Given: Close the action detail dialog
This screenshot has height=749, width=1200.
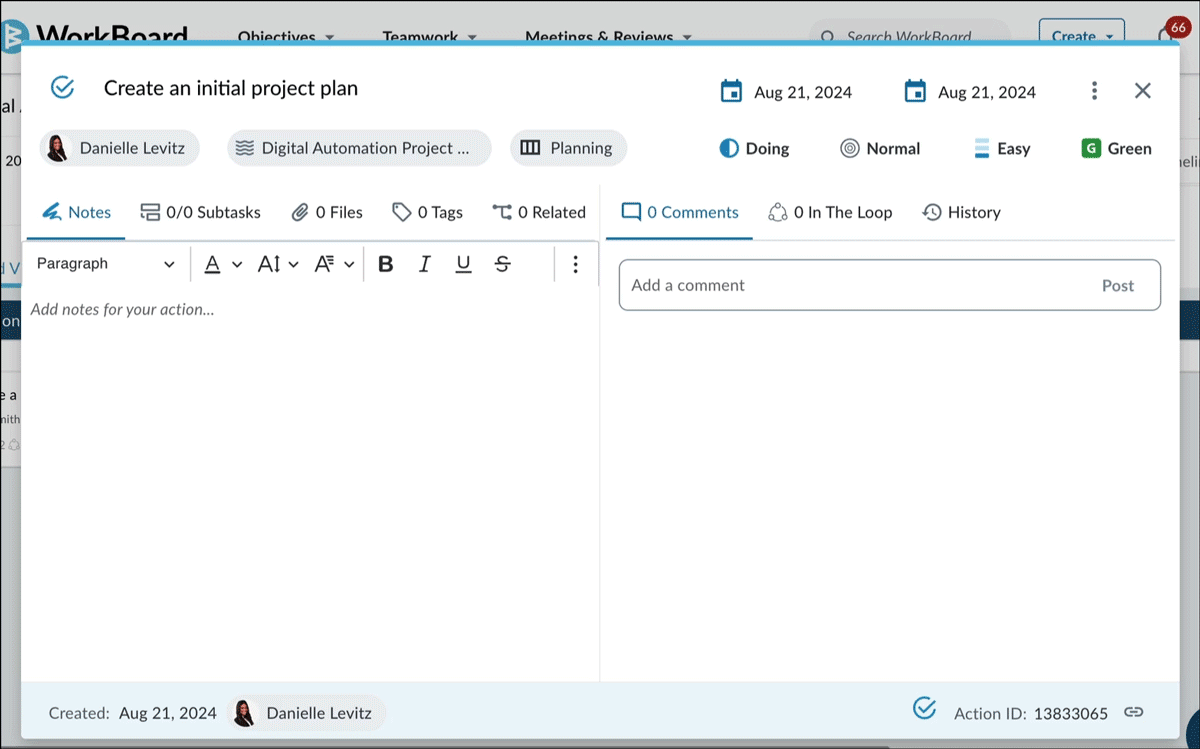Looking at the screenshot, I should tap(1143, 91).
